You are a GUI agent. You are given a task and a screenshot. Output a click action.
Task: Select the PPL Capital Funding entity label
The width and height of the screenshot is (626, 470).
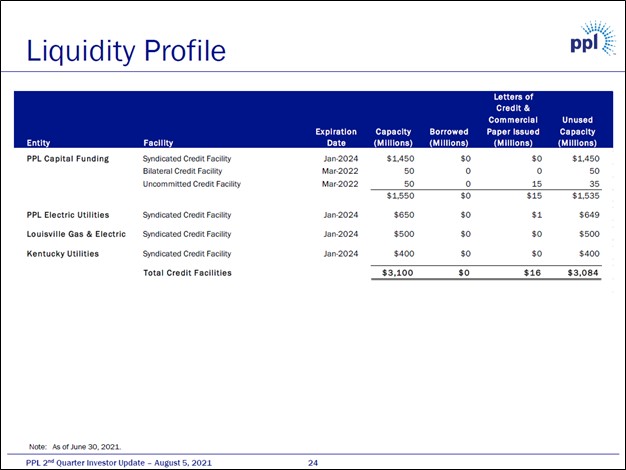[x=68, y=159]
